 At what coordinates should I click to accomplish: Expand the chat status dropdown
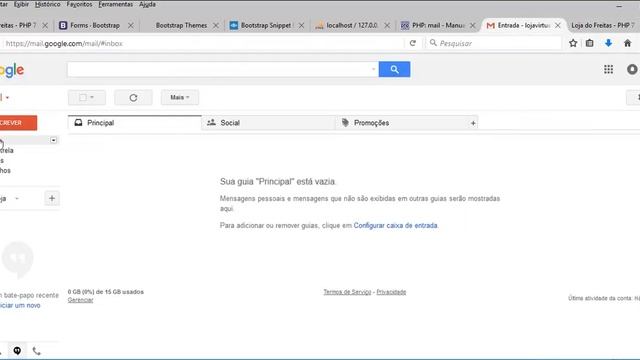(17, 198)
